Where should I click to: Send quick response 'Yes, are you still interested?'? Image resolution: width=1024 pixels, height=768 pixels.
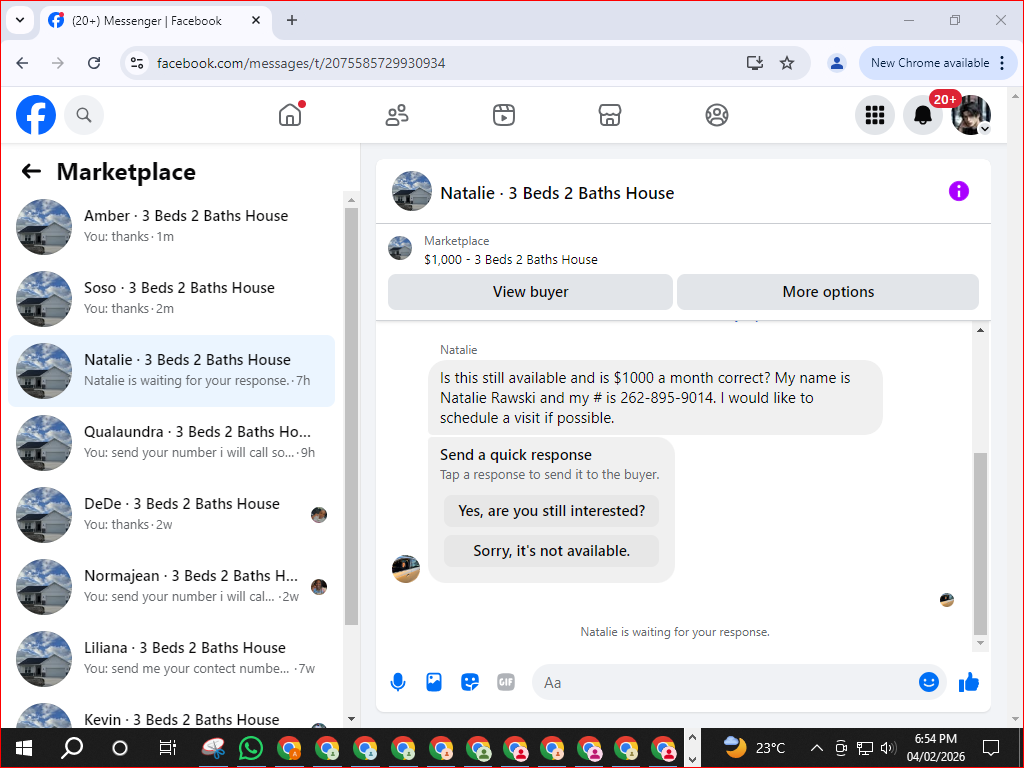click(x=551, y=511)
